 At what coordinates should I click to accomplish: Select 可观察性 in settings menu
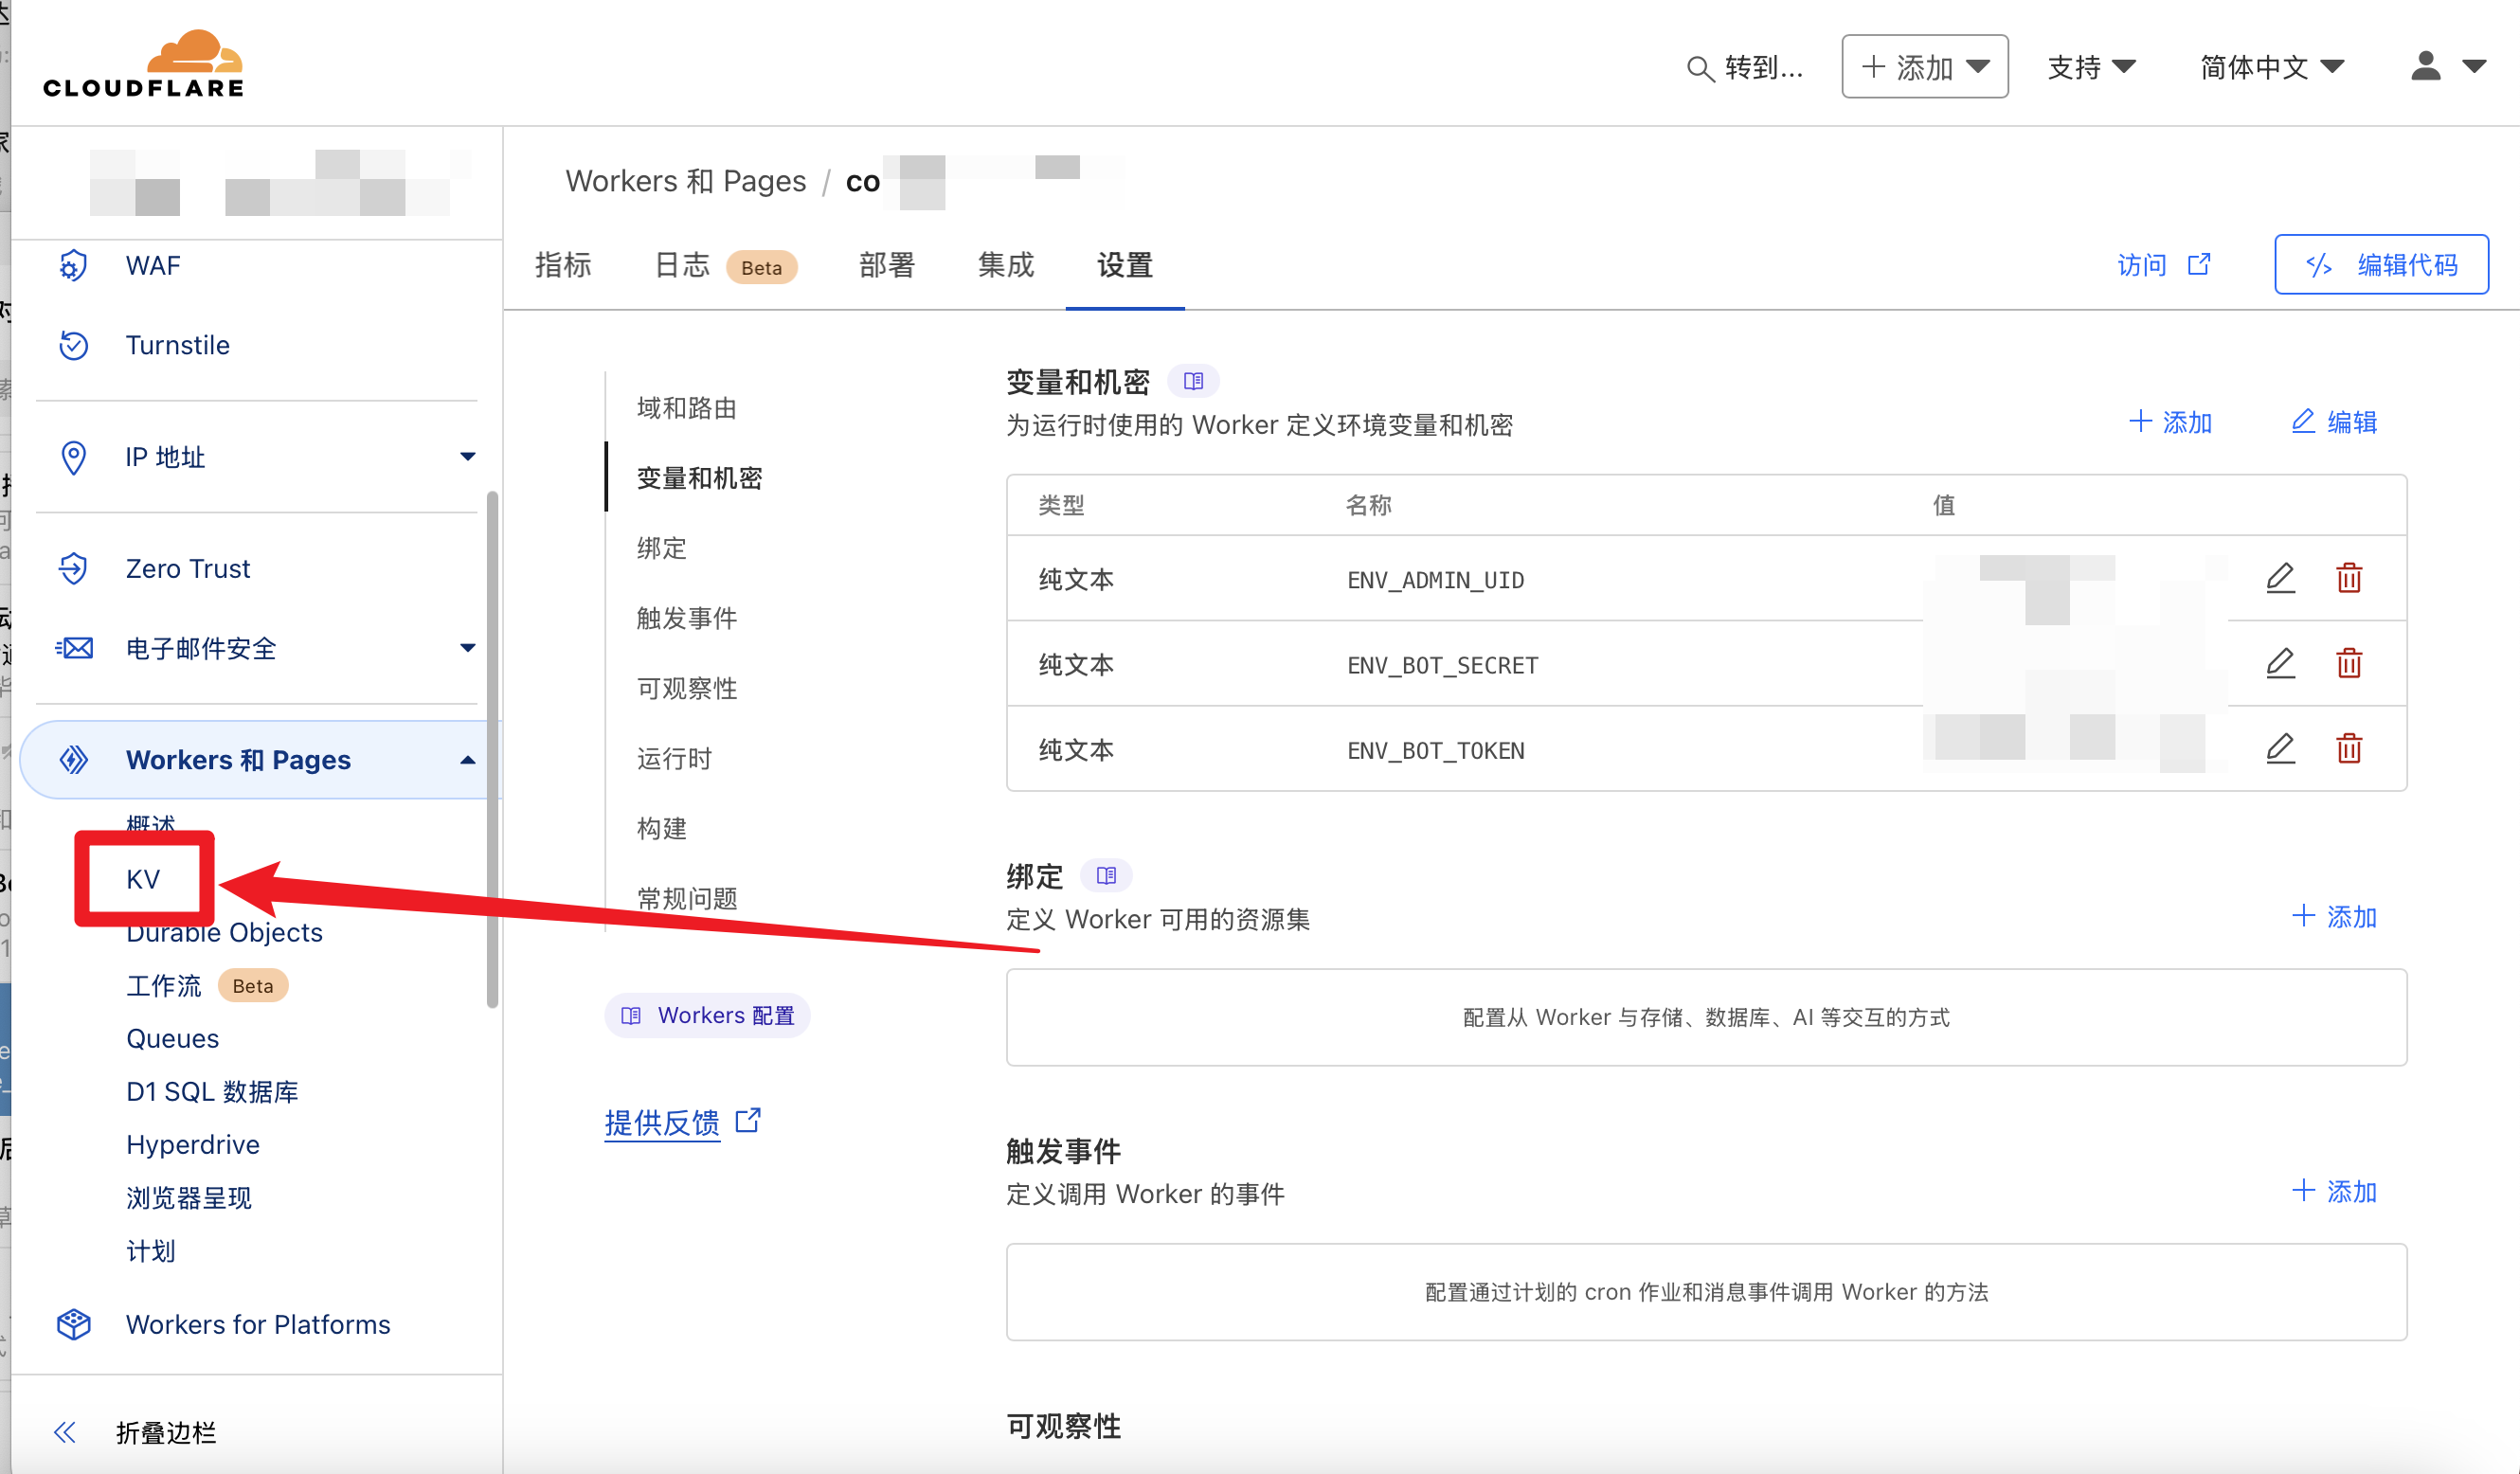pyautogui.click(x=687, y=688)
